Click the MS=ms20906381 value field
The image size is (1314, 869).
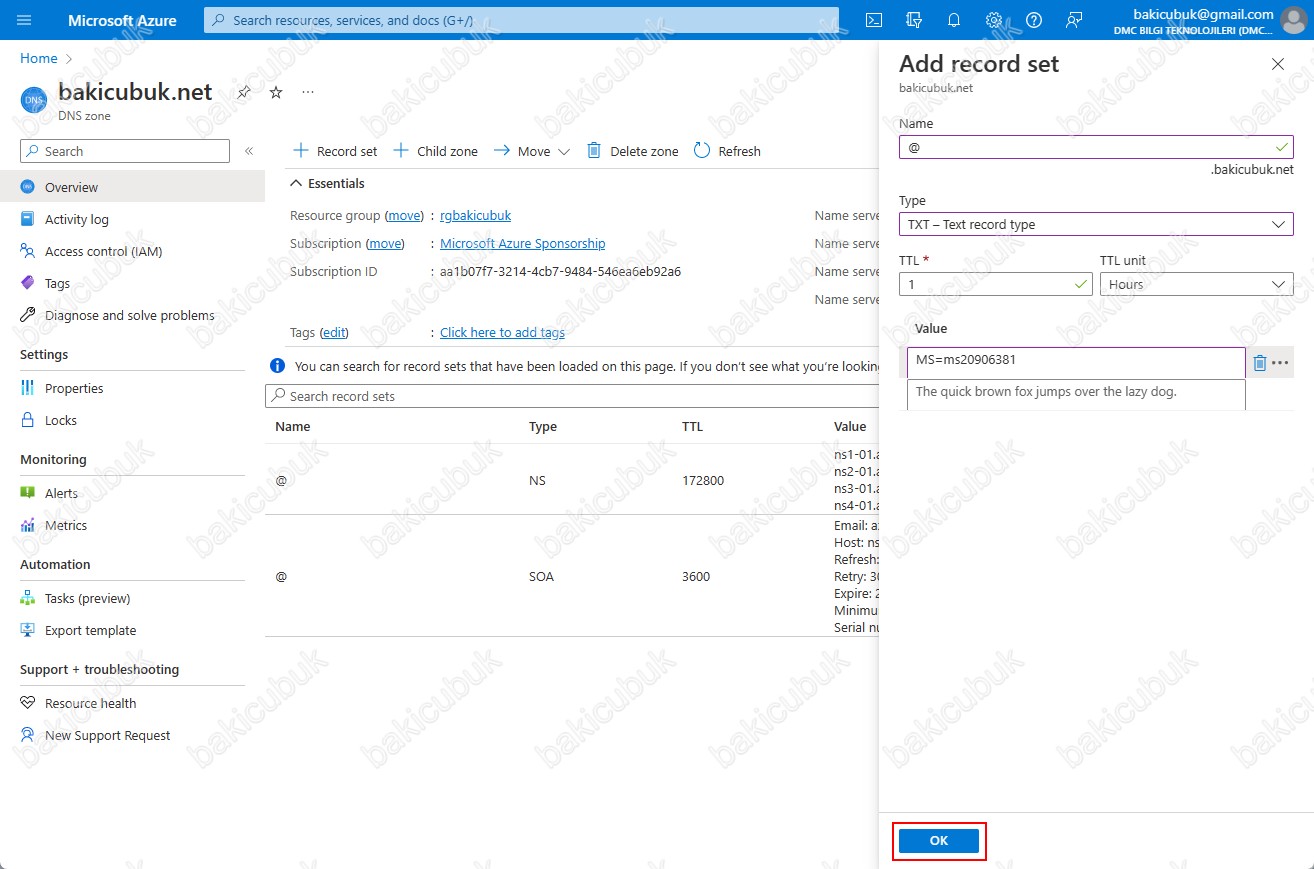coord(1076,363)
